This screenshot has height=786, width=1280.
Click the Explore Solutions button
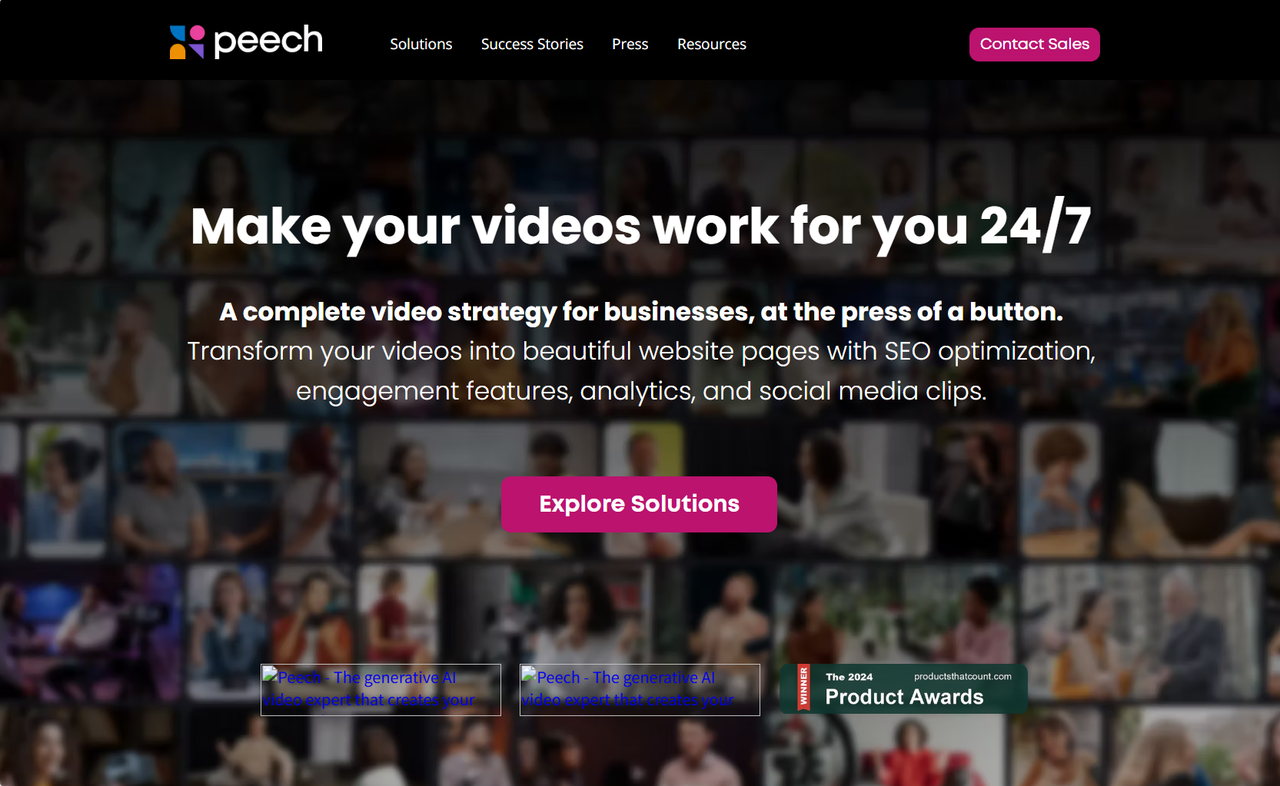(x=639, y=504)
